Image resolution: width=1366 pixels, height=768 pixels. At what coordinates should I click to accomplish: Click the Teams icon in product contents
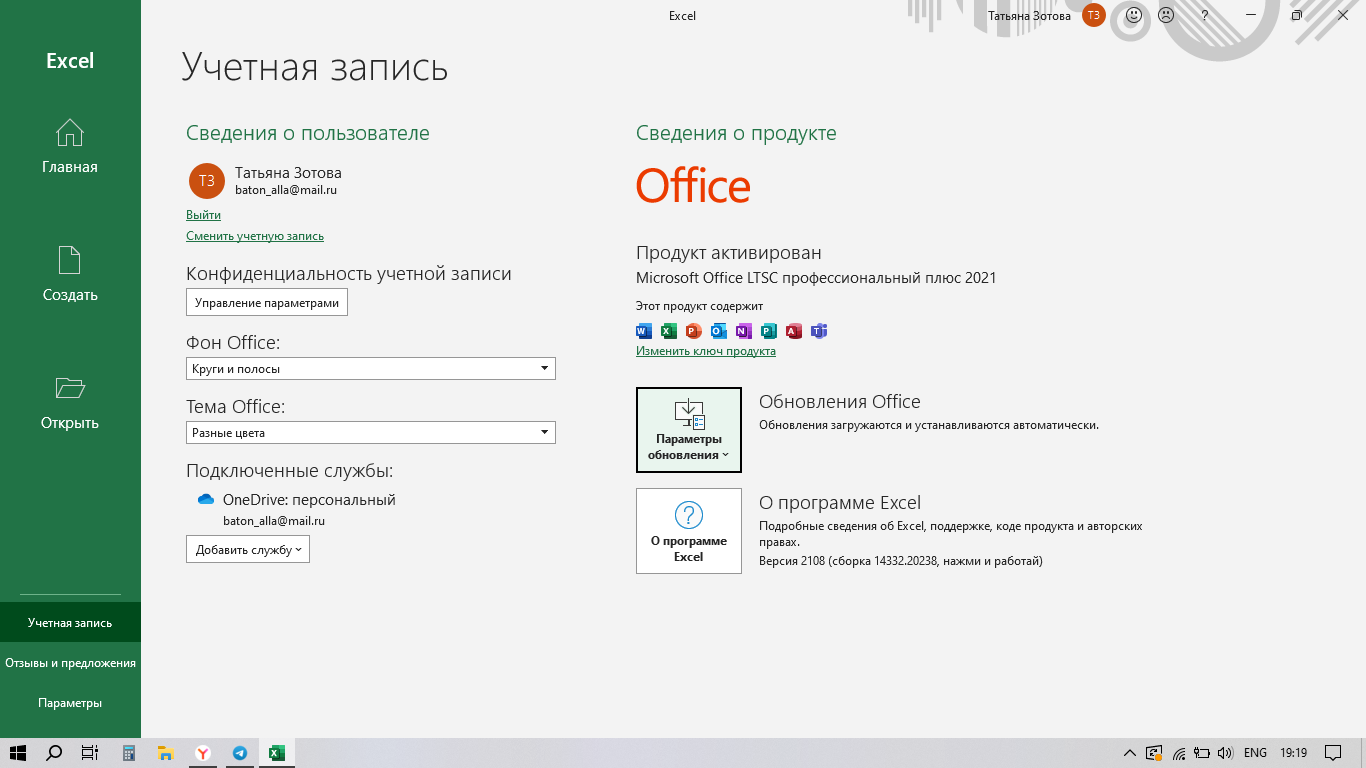tap(819, 331)
